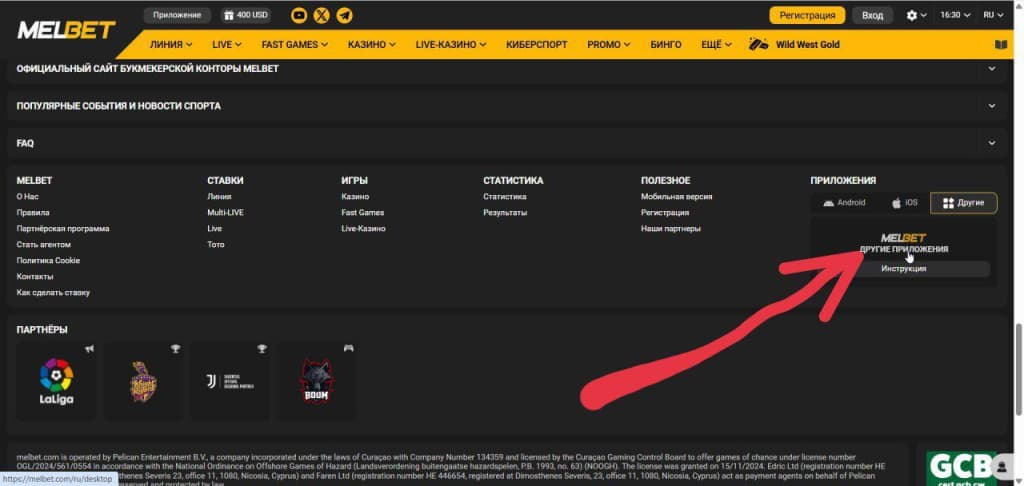This screenshot has width=1024, height=486.
Task: Click the page vertical scrollbar
Action: [1019, 369]
